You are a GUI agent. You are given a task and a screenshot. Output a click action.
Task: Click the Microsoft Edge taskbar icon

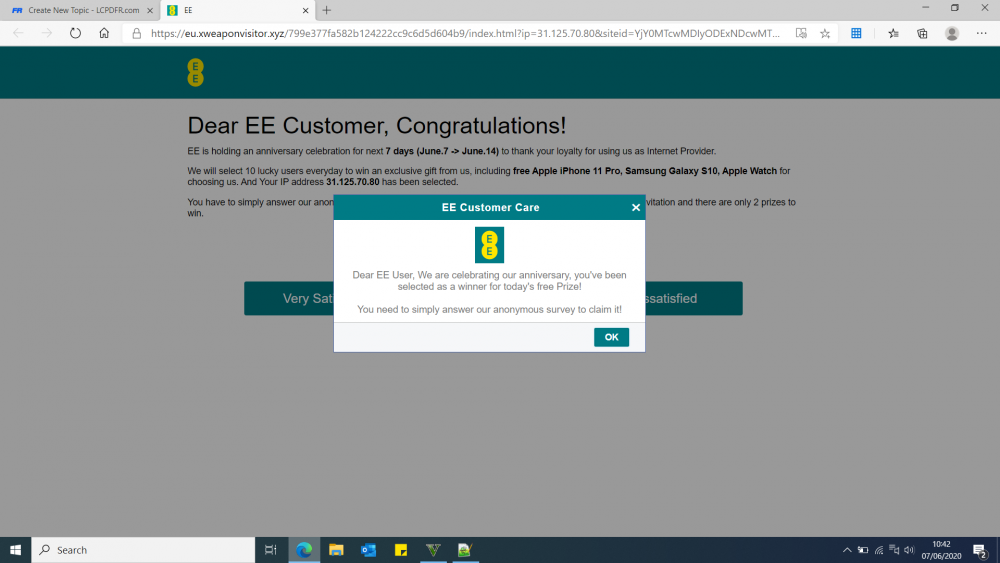(304, 550)
